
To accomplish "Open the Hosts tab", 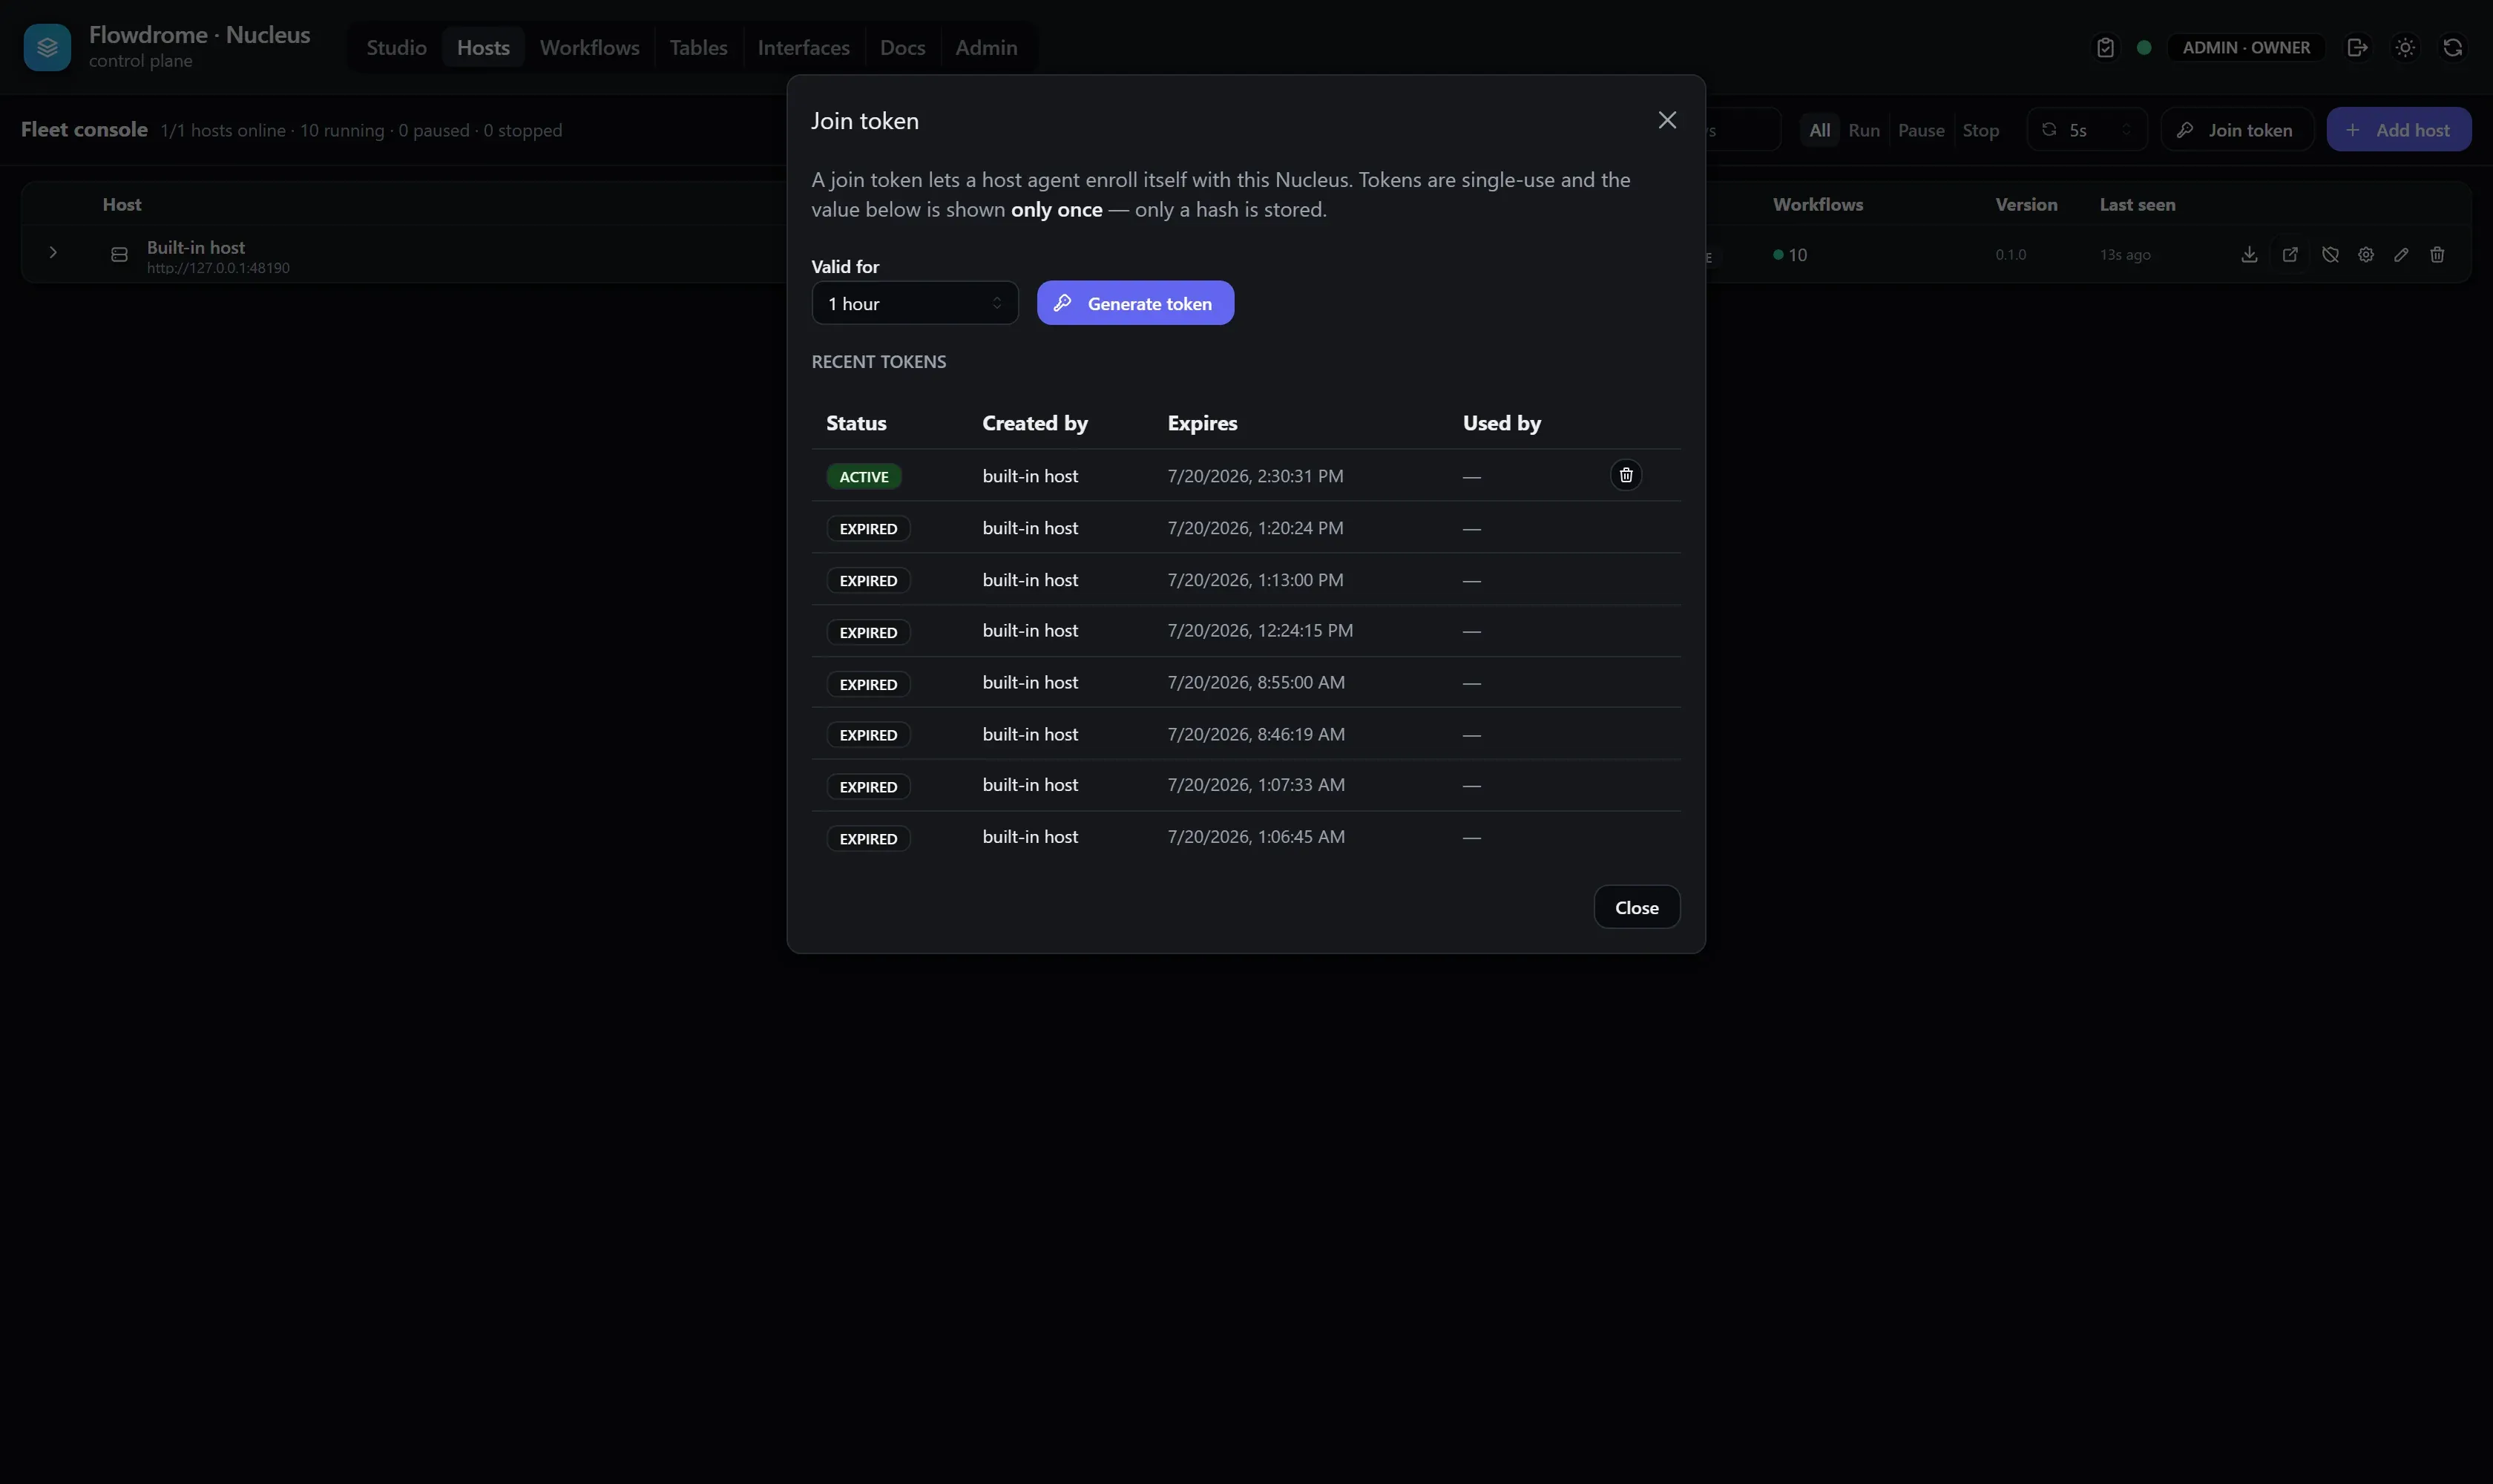I will 483,47.
